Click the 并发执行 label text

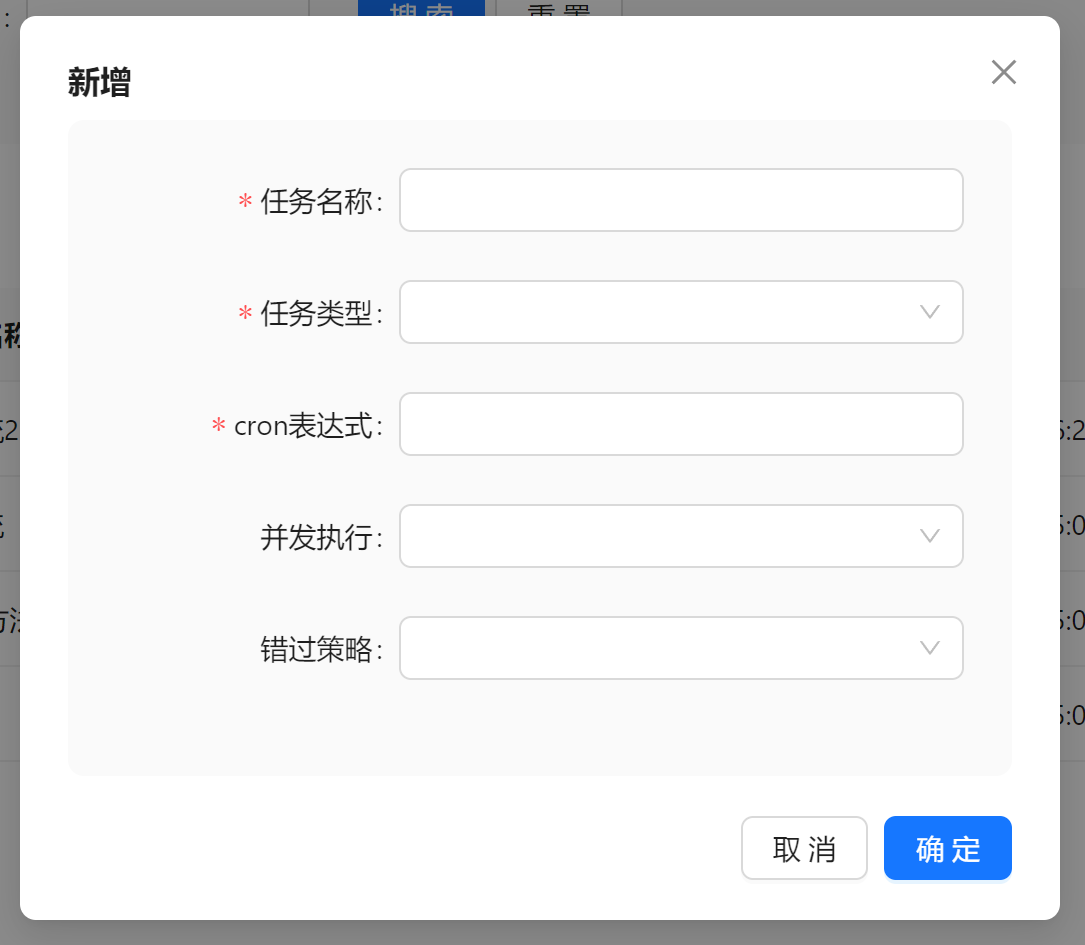[316, 538]
